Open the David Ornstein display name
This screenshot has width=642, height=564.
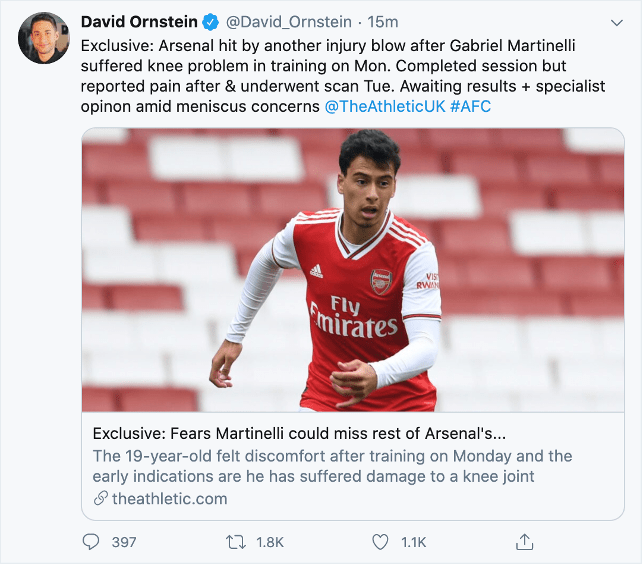coord(140,21)
